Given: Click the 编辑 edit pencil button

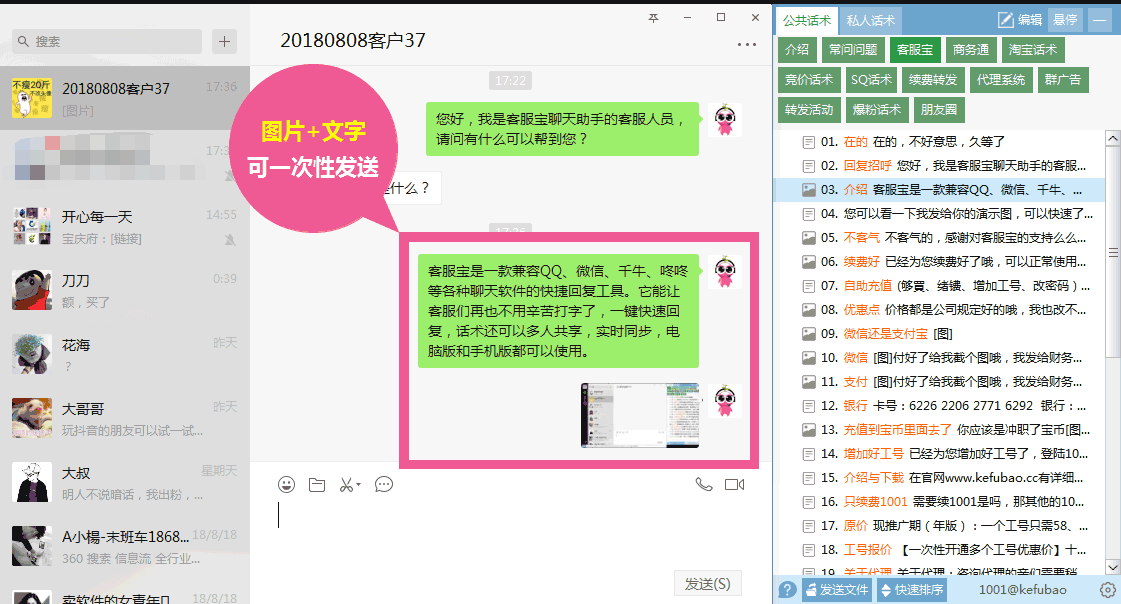Looking at the screenshot, I should [1020, 20].
